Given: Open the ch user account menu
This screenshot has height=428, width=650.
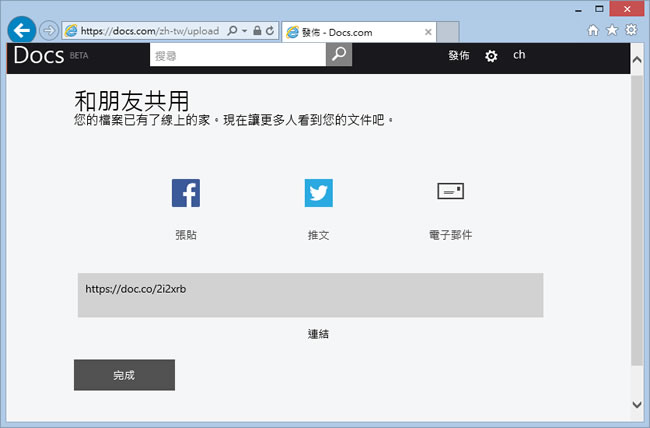Looking at the screenshot, I should point(519,55).
